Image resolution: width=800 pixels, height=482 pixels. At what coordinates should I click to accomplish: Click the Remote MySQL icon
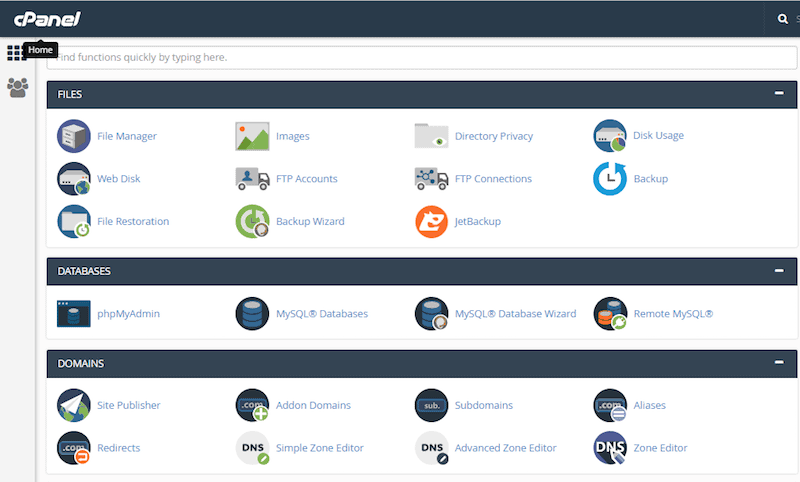(x=610, y=314)
